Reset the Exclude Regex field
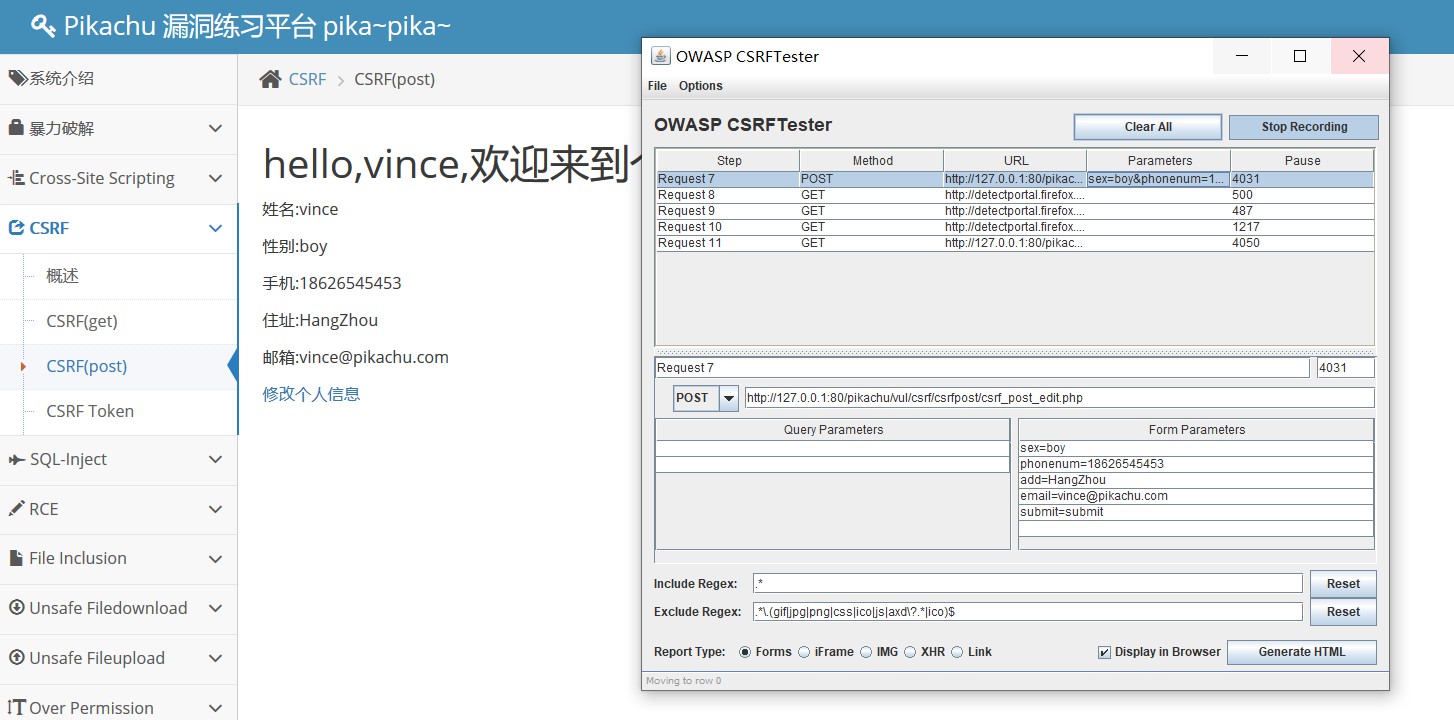 tap(1343, 612)
